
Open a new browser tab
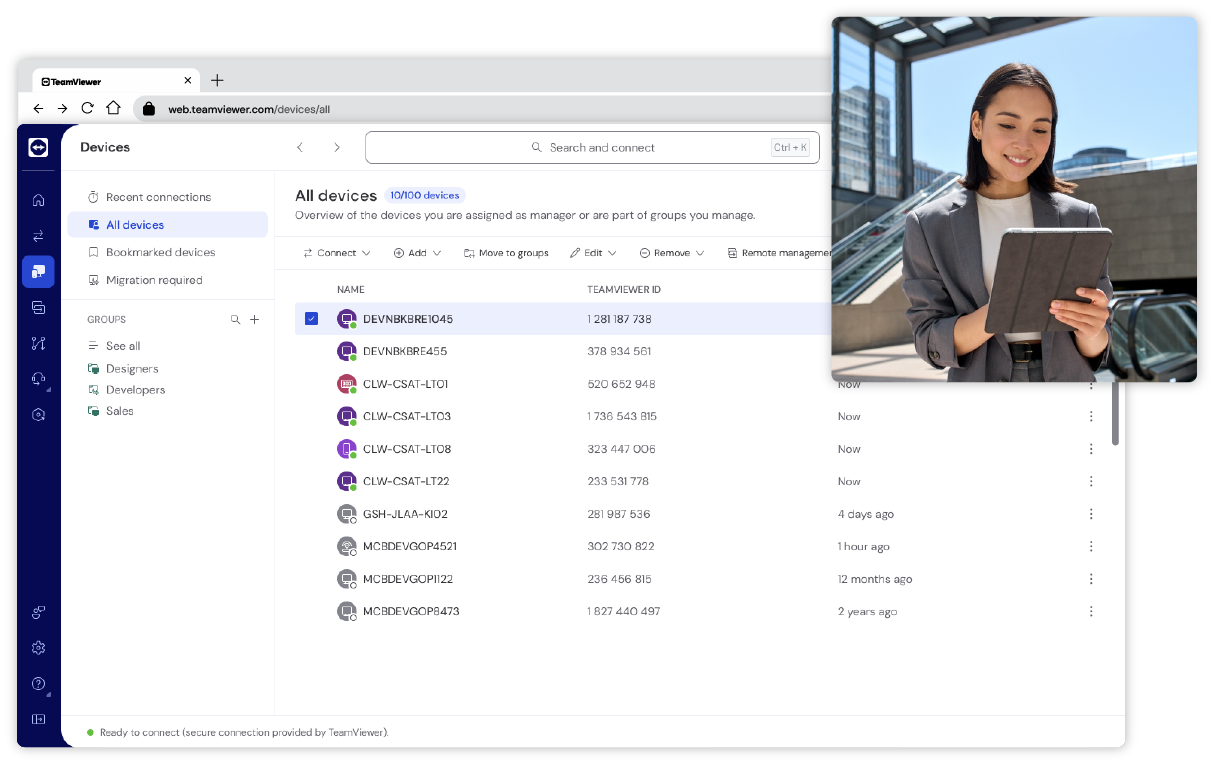[x=217, y=80]
